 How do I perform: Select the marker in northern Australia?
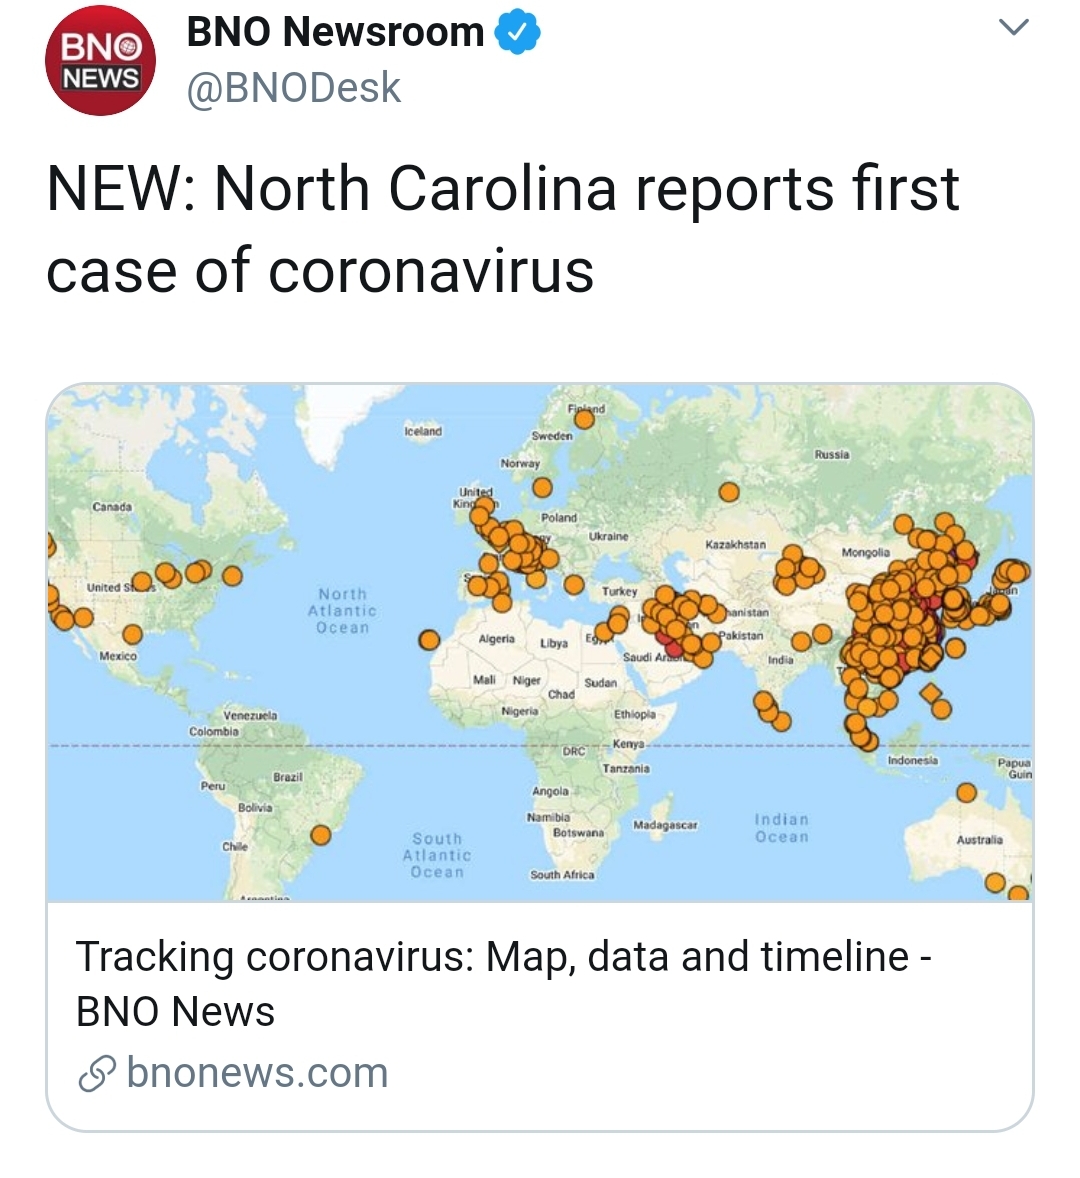tap(967, 793)
